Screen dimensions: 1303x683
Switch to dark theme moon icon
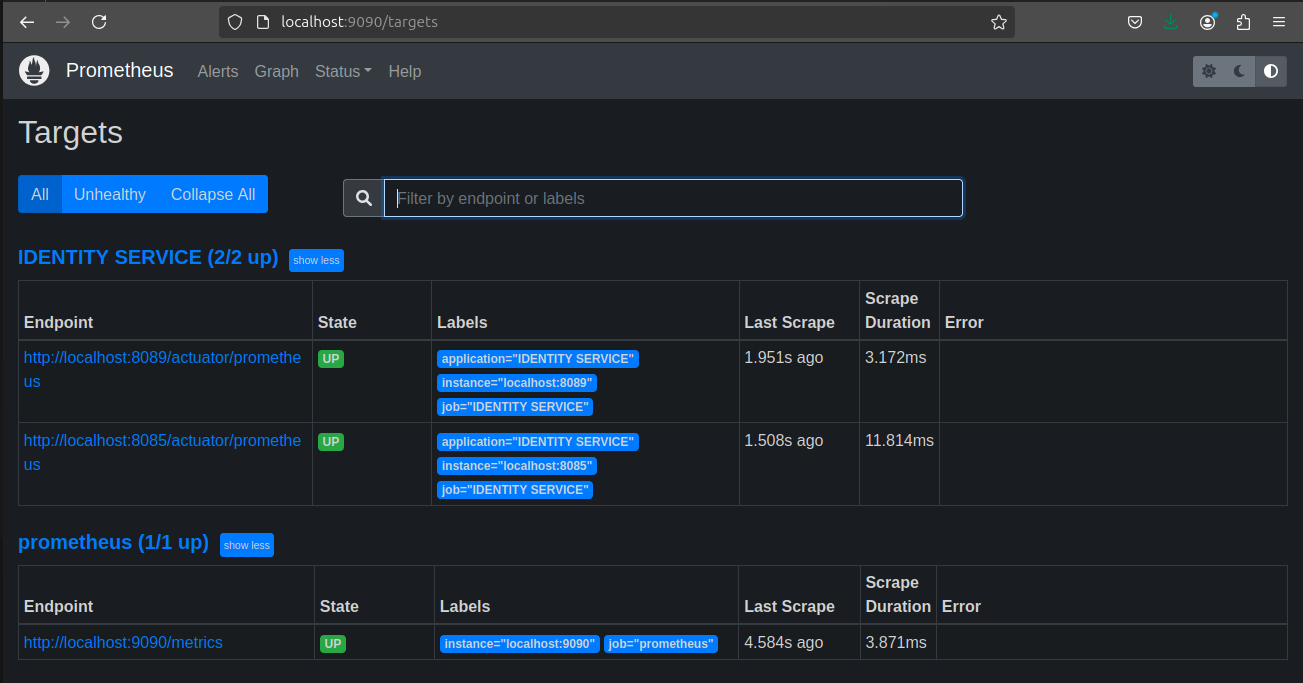pyautogui.click(x=1240, y=71)
